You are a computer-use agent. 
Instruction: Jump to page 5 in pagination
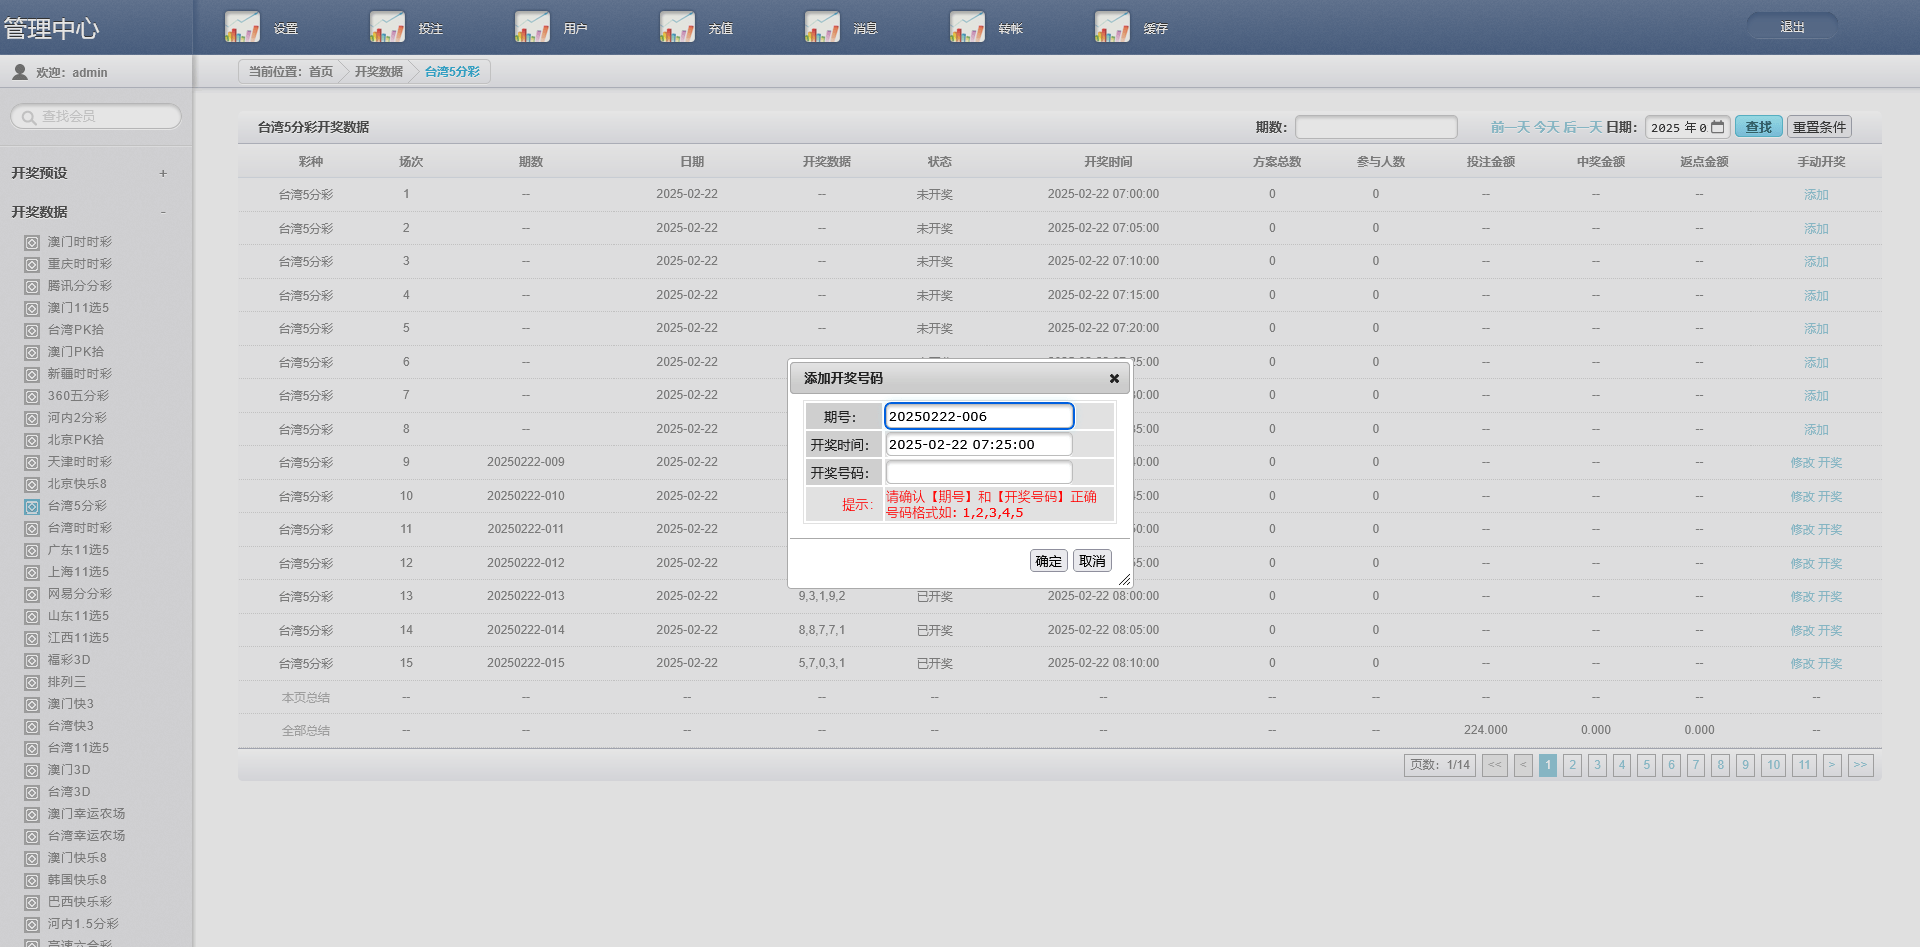pyautogui.click(x=1646, y=765)
